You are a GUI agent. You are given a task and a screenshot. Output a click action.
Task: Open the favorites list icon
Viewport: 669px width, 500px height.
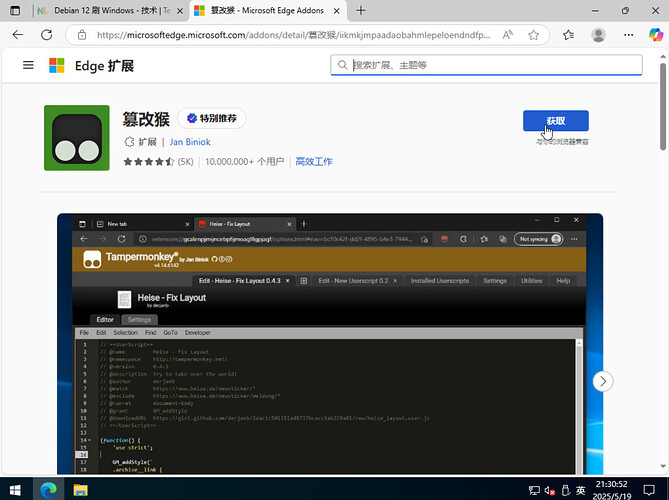568,35
